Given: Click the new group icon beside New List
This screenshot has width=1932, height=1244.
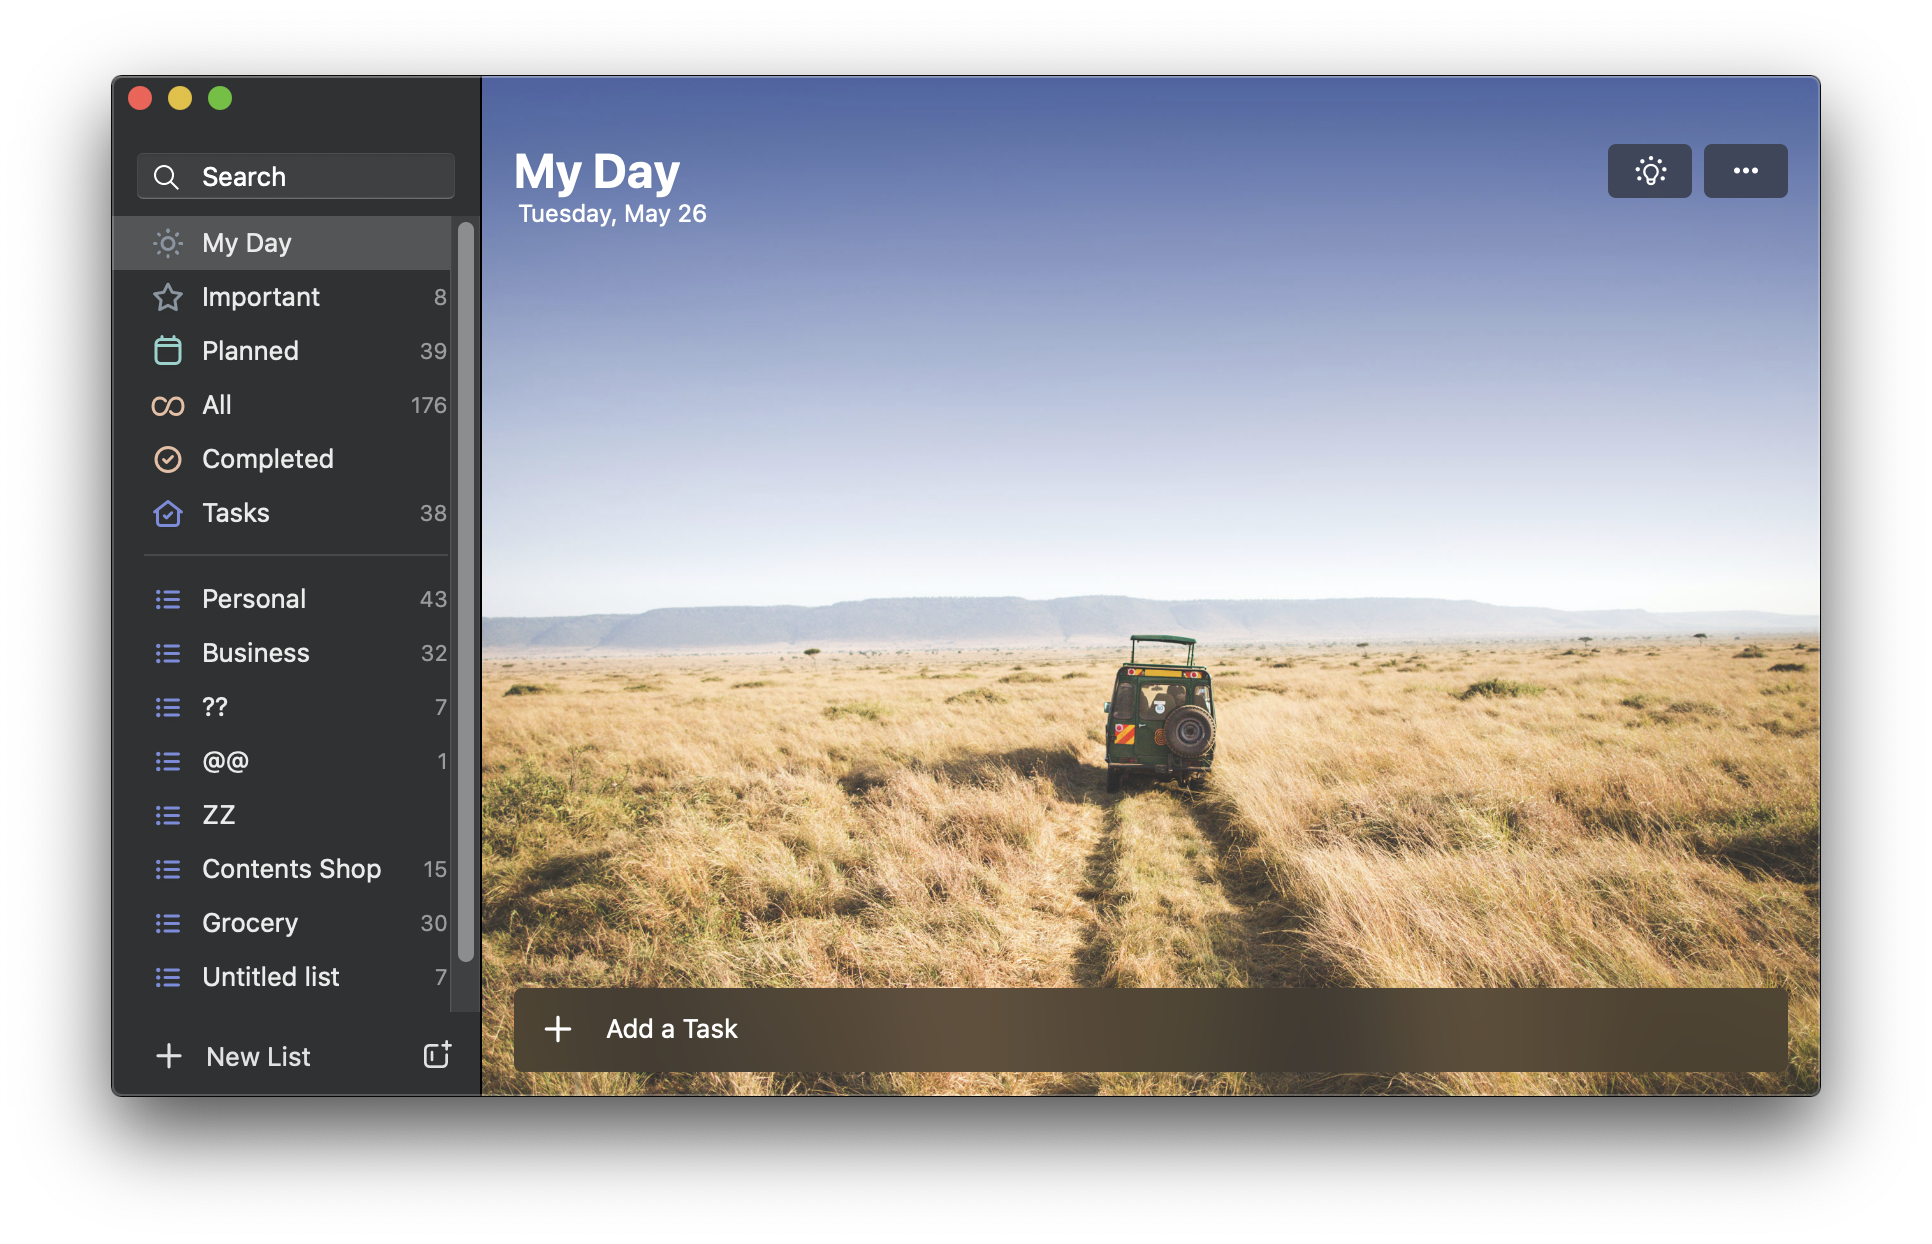Looking at the screenshot, I should (x=437, y=1055).
